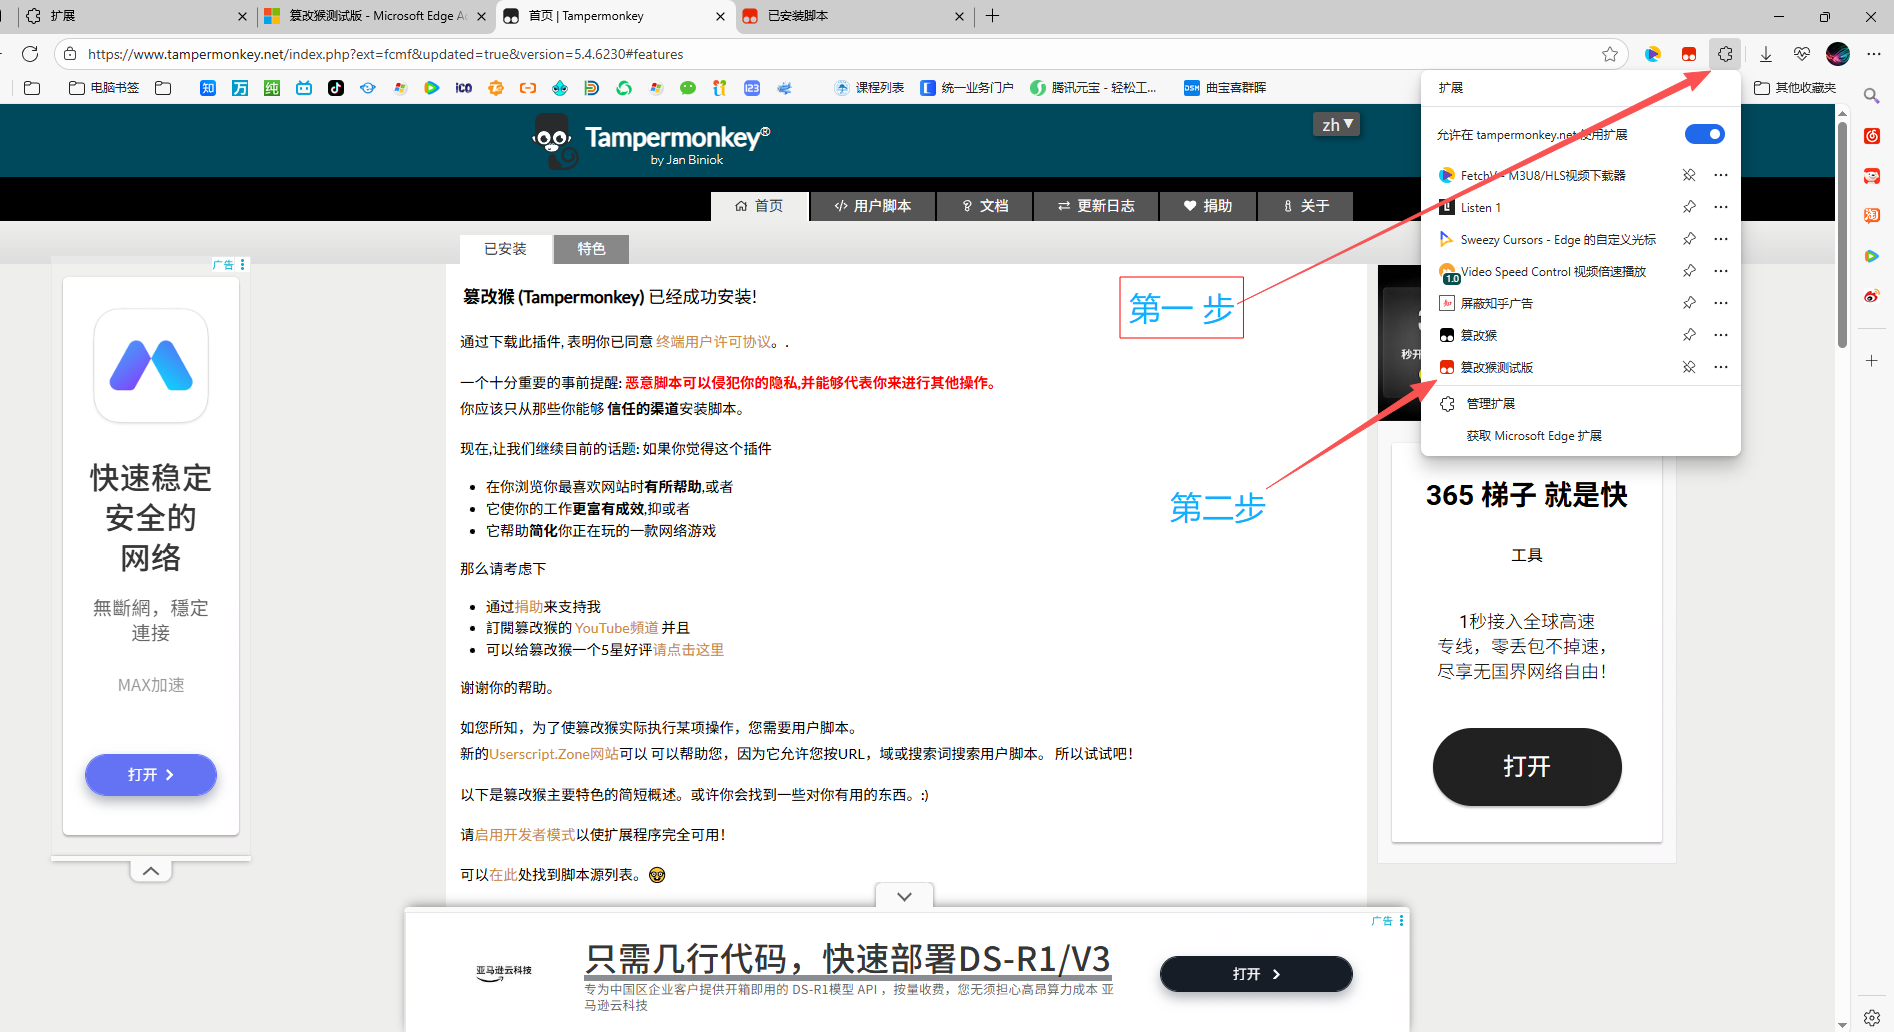Expand page content with the down chevron
This screenshot has width=1894, height=1032.
pos(903,895)
